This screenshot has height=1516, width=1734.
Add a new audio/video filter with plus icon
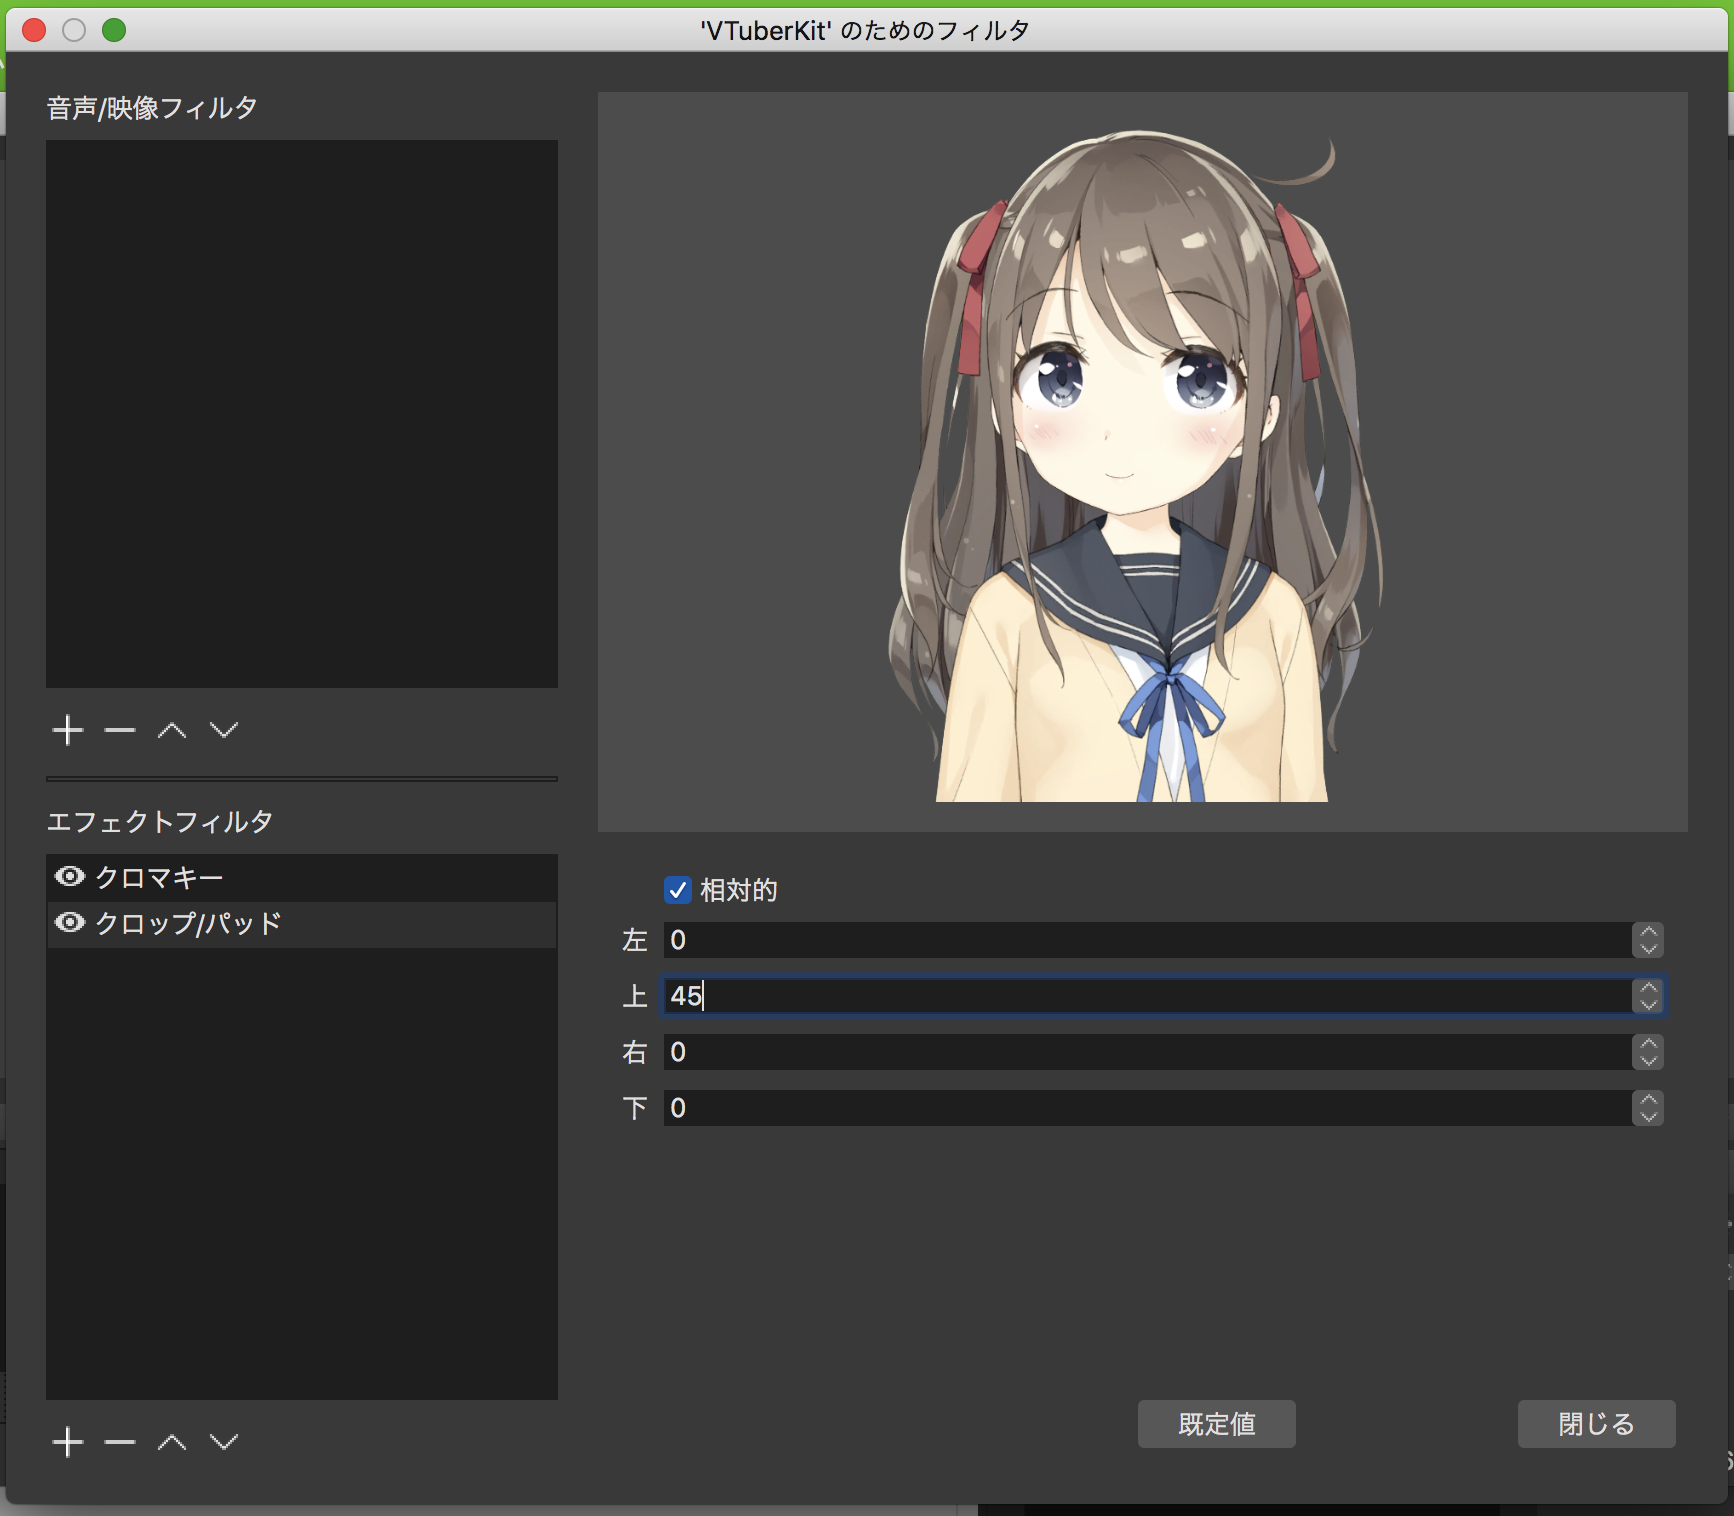click(68, 730)
